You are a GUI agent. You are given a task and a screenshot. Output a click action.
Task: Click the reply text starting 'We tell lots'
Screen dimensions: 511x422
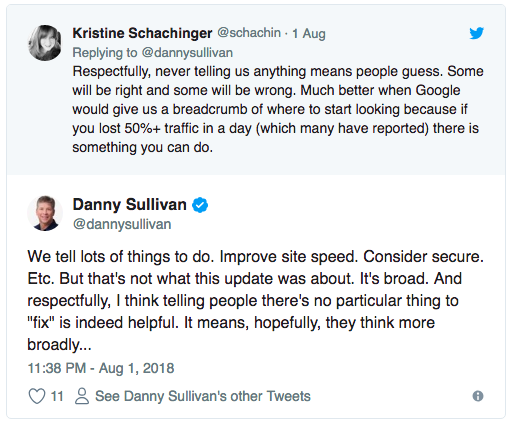tap(255, 300)
